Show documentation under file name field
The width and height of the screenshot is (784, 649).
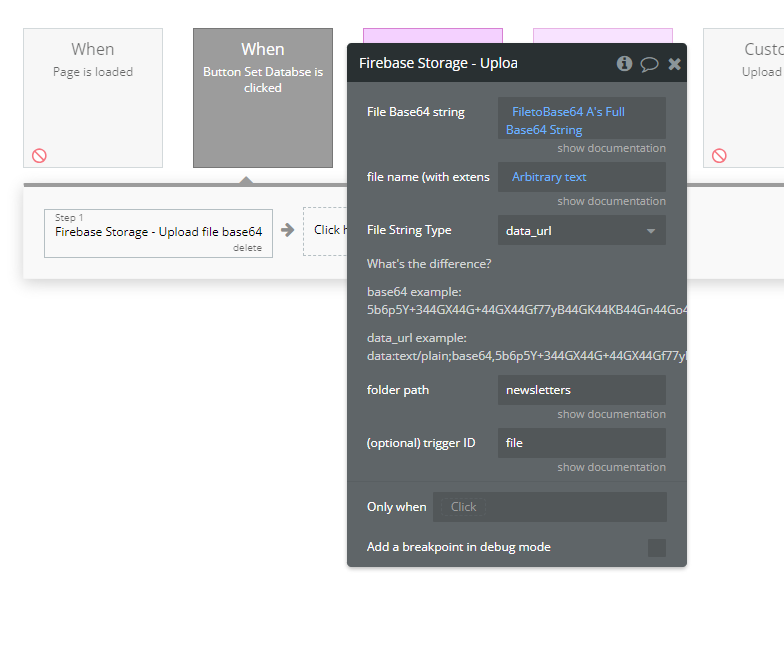click(x=612, y=202)
